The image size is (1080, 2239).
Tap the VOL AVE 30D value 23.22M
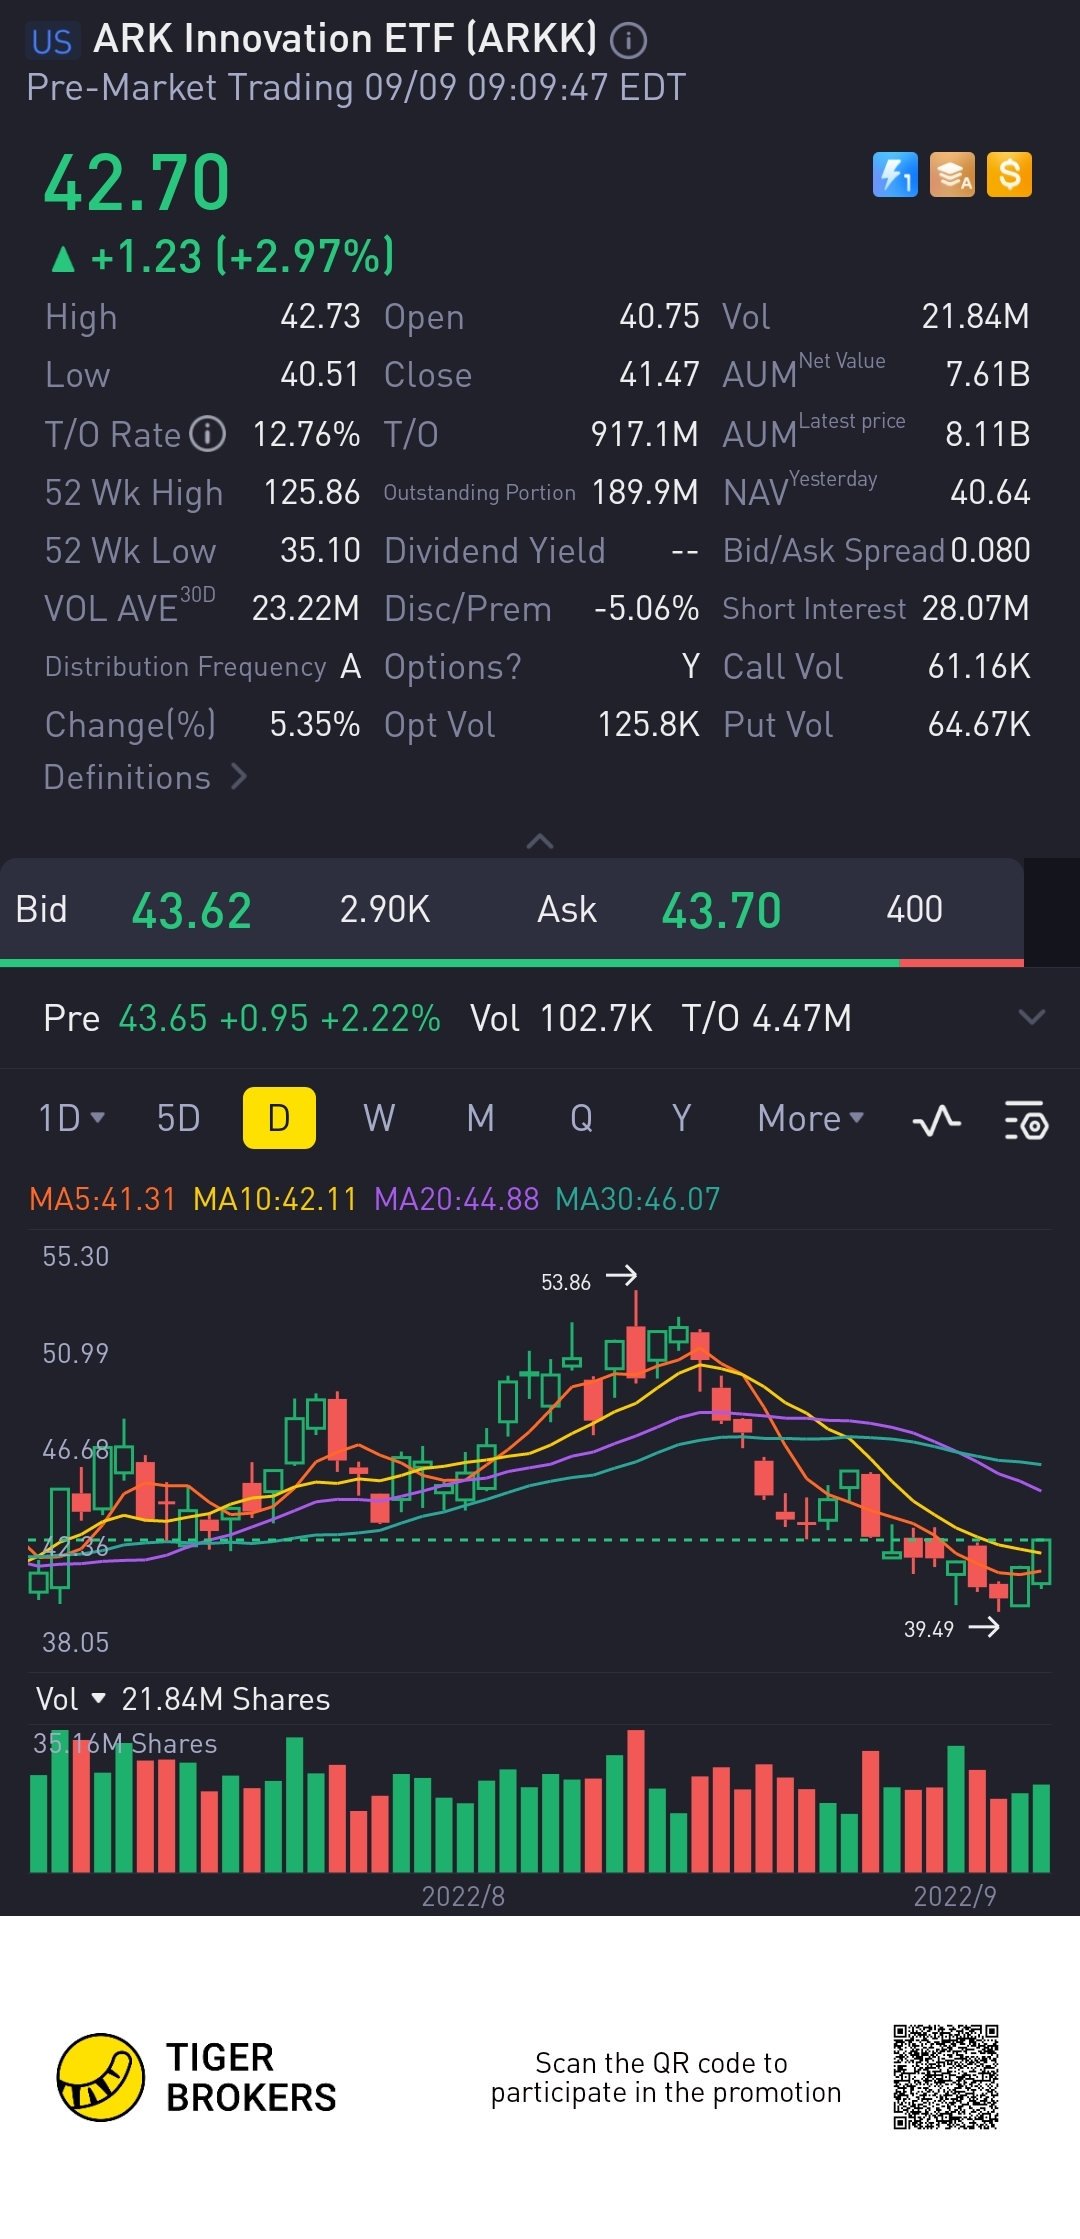[306, 608]
